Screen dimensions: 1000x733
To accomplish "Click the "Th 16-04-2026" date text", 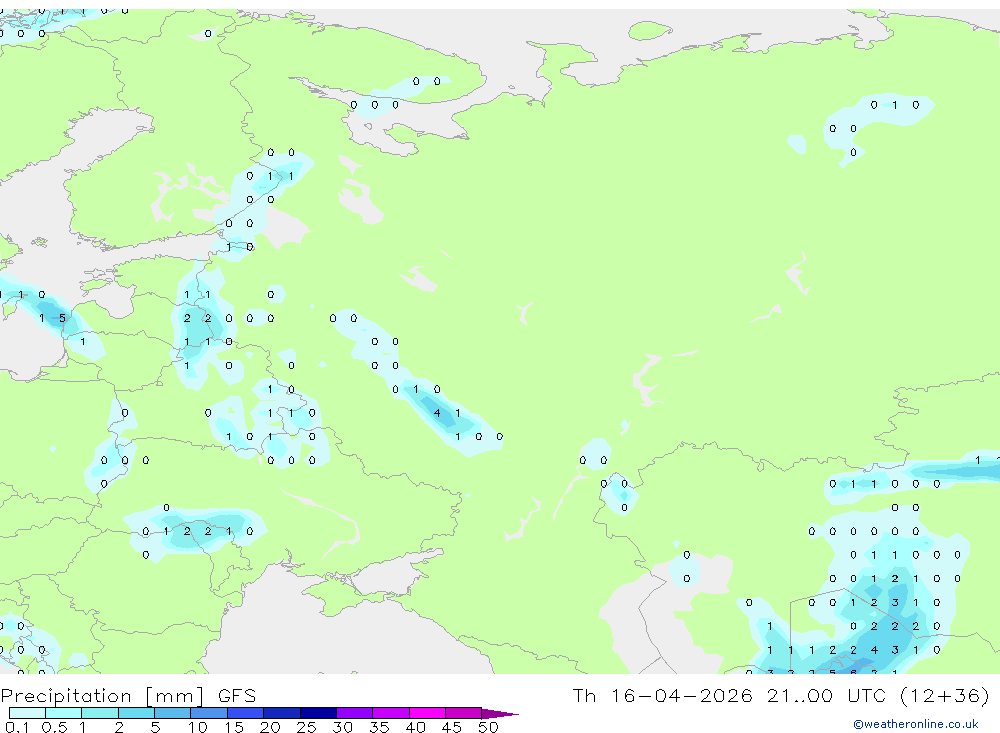I will 663,695.
